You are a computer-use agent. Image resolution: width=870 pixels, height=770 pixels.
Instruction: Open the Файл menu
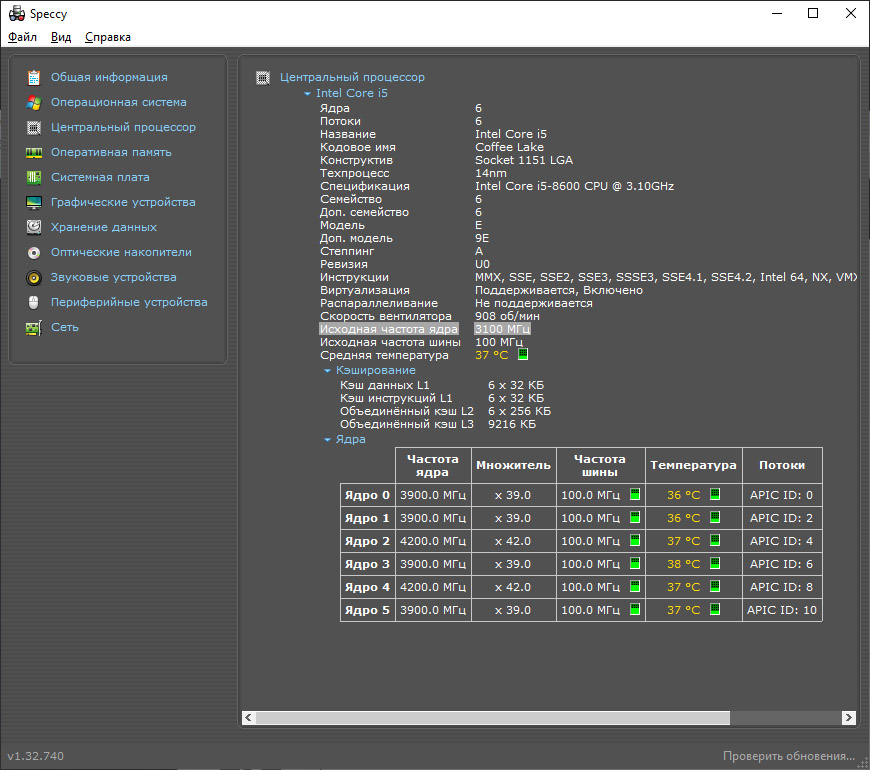(x=22, y=37)
